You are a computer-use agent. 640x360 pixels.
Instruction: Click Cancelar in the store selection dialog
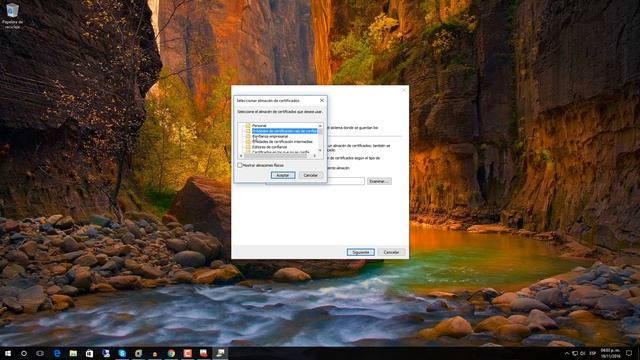(311, 175)
